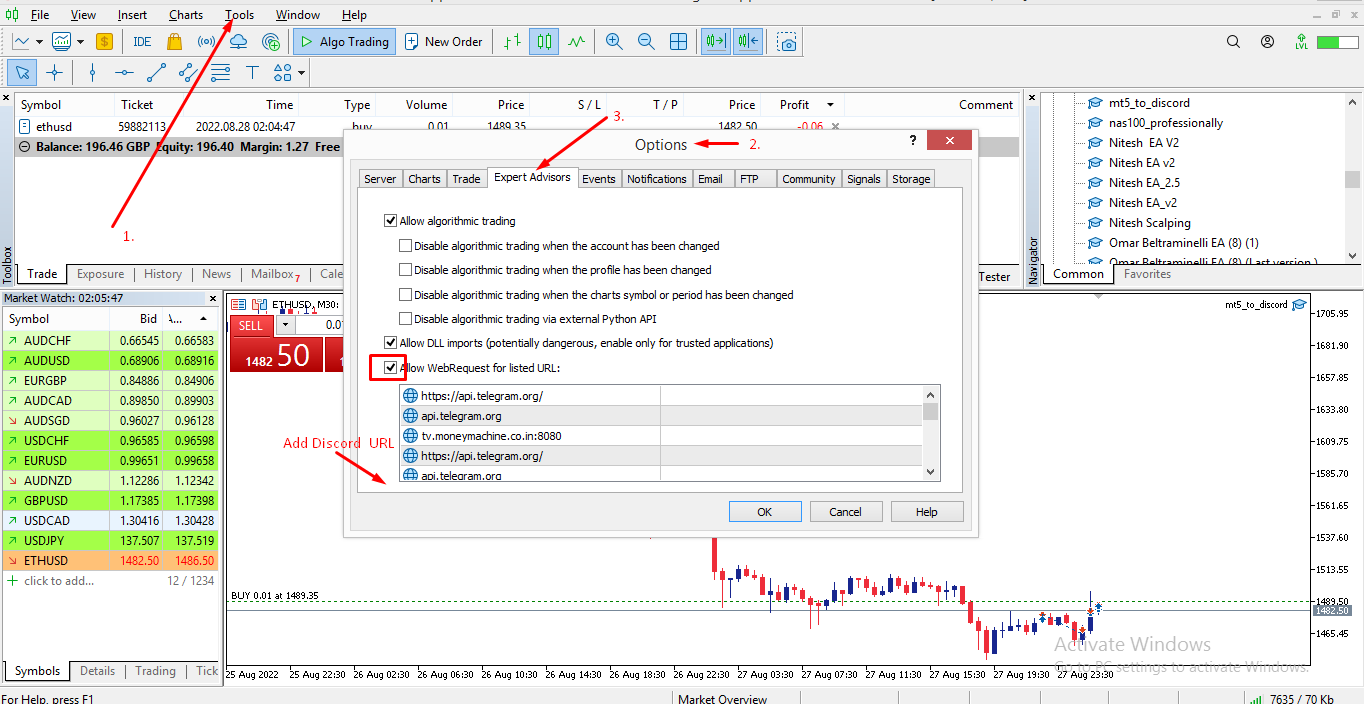Click the Algo Trading toolbar button

[344, 42]
